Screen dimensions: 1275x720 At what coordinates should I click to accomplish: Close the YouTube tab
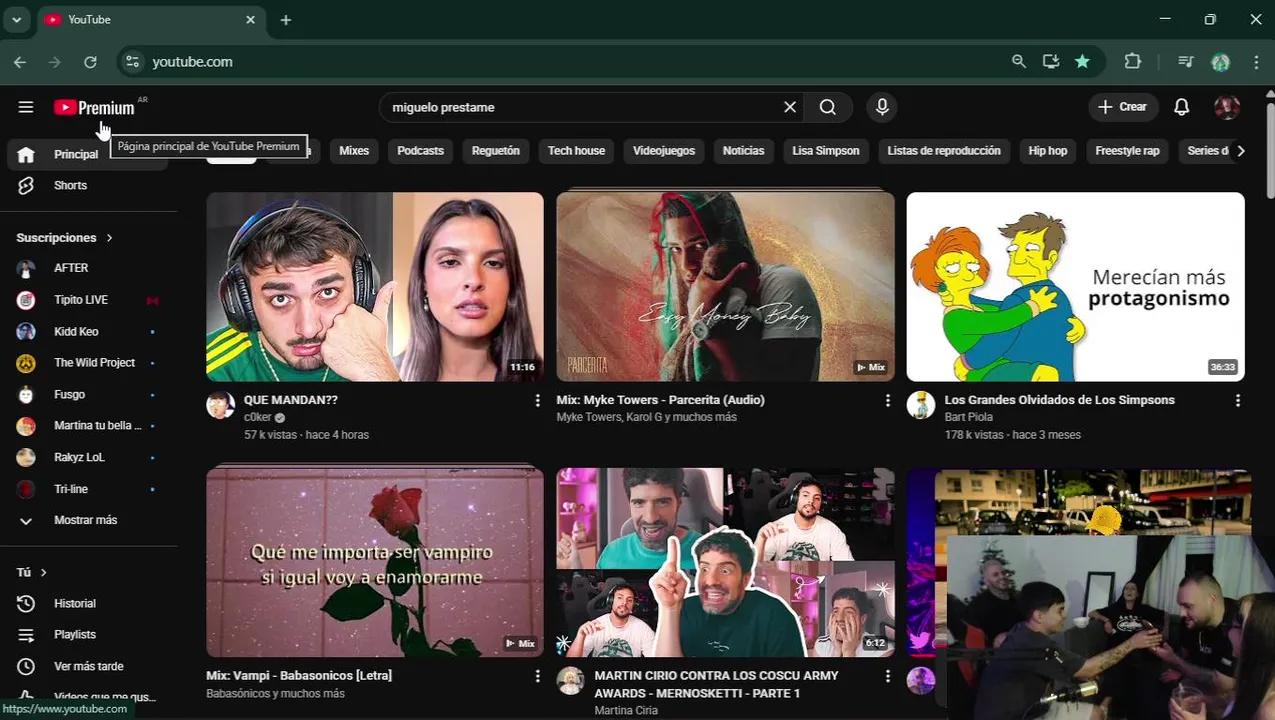pyautogui.click(x=251, y=20)
